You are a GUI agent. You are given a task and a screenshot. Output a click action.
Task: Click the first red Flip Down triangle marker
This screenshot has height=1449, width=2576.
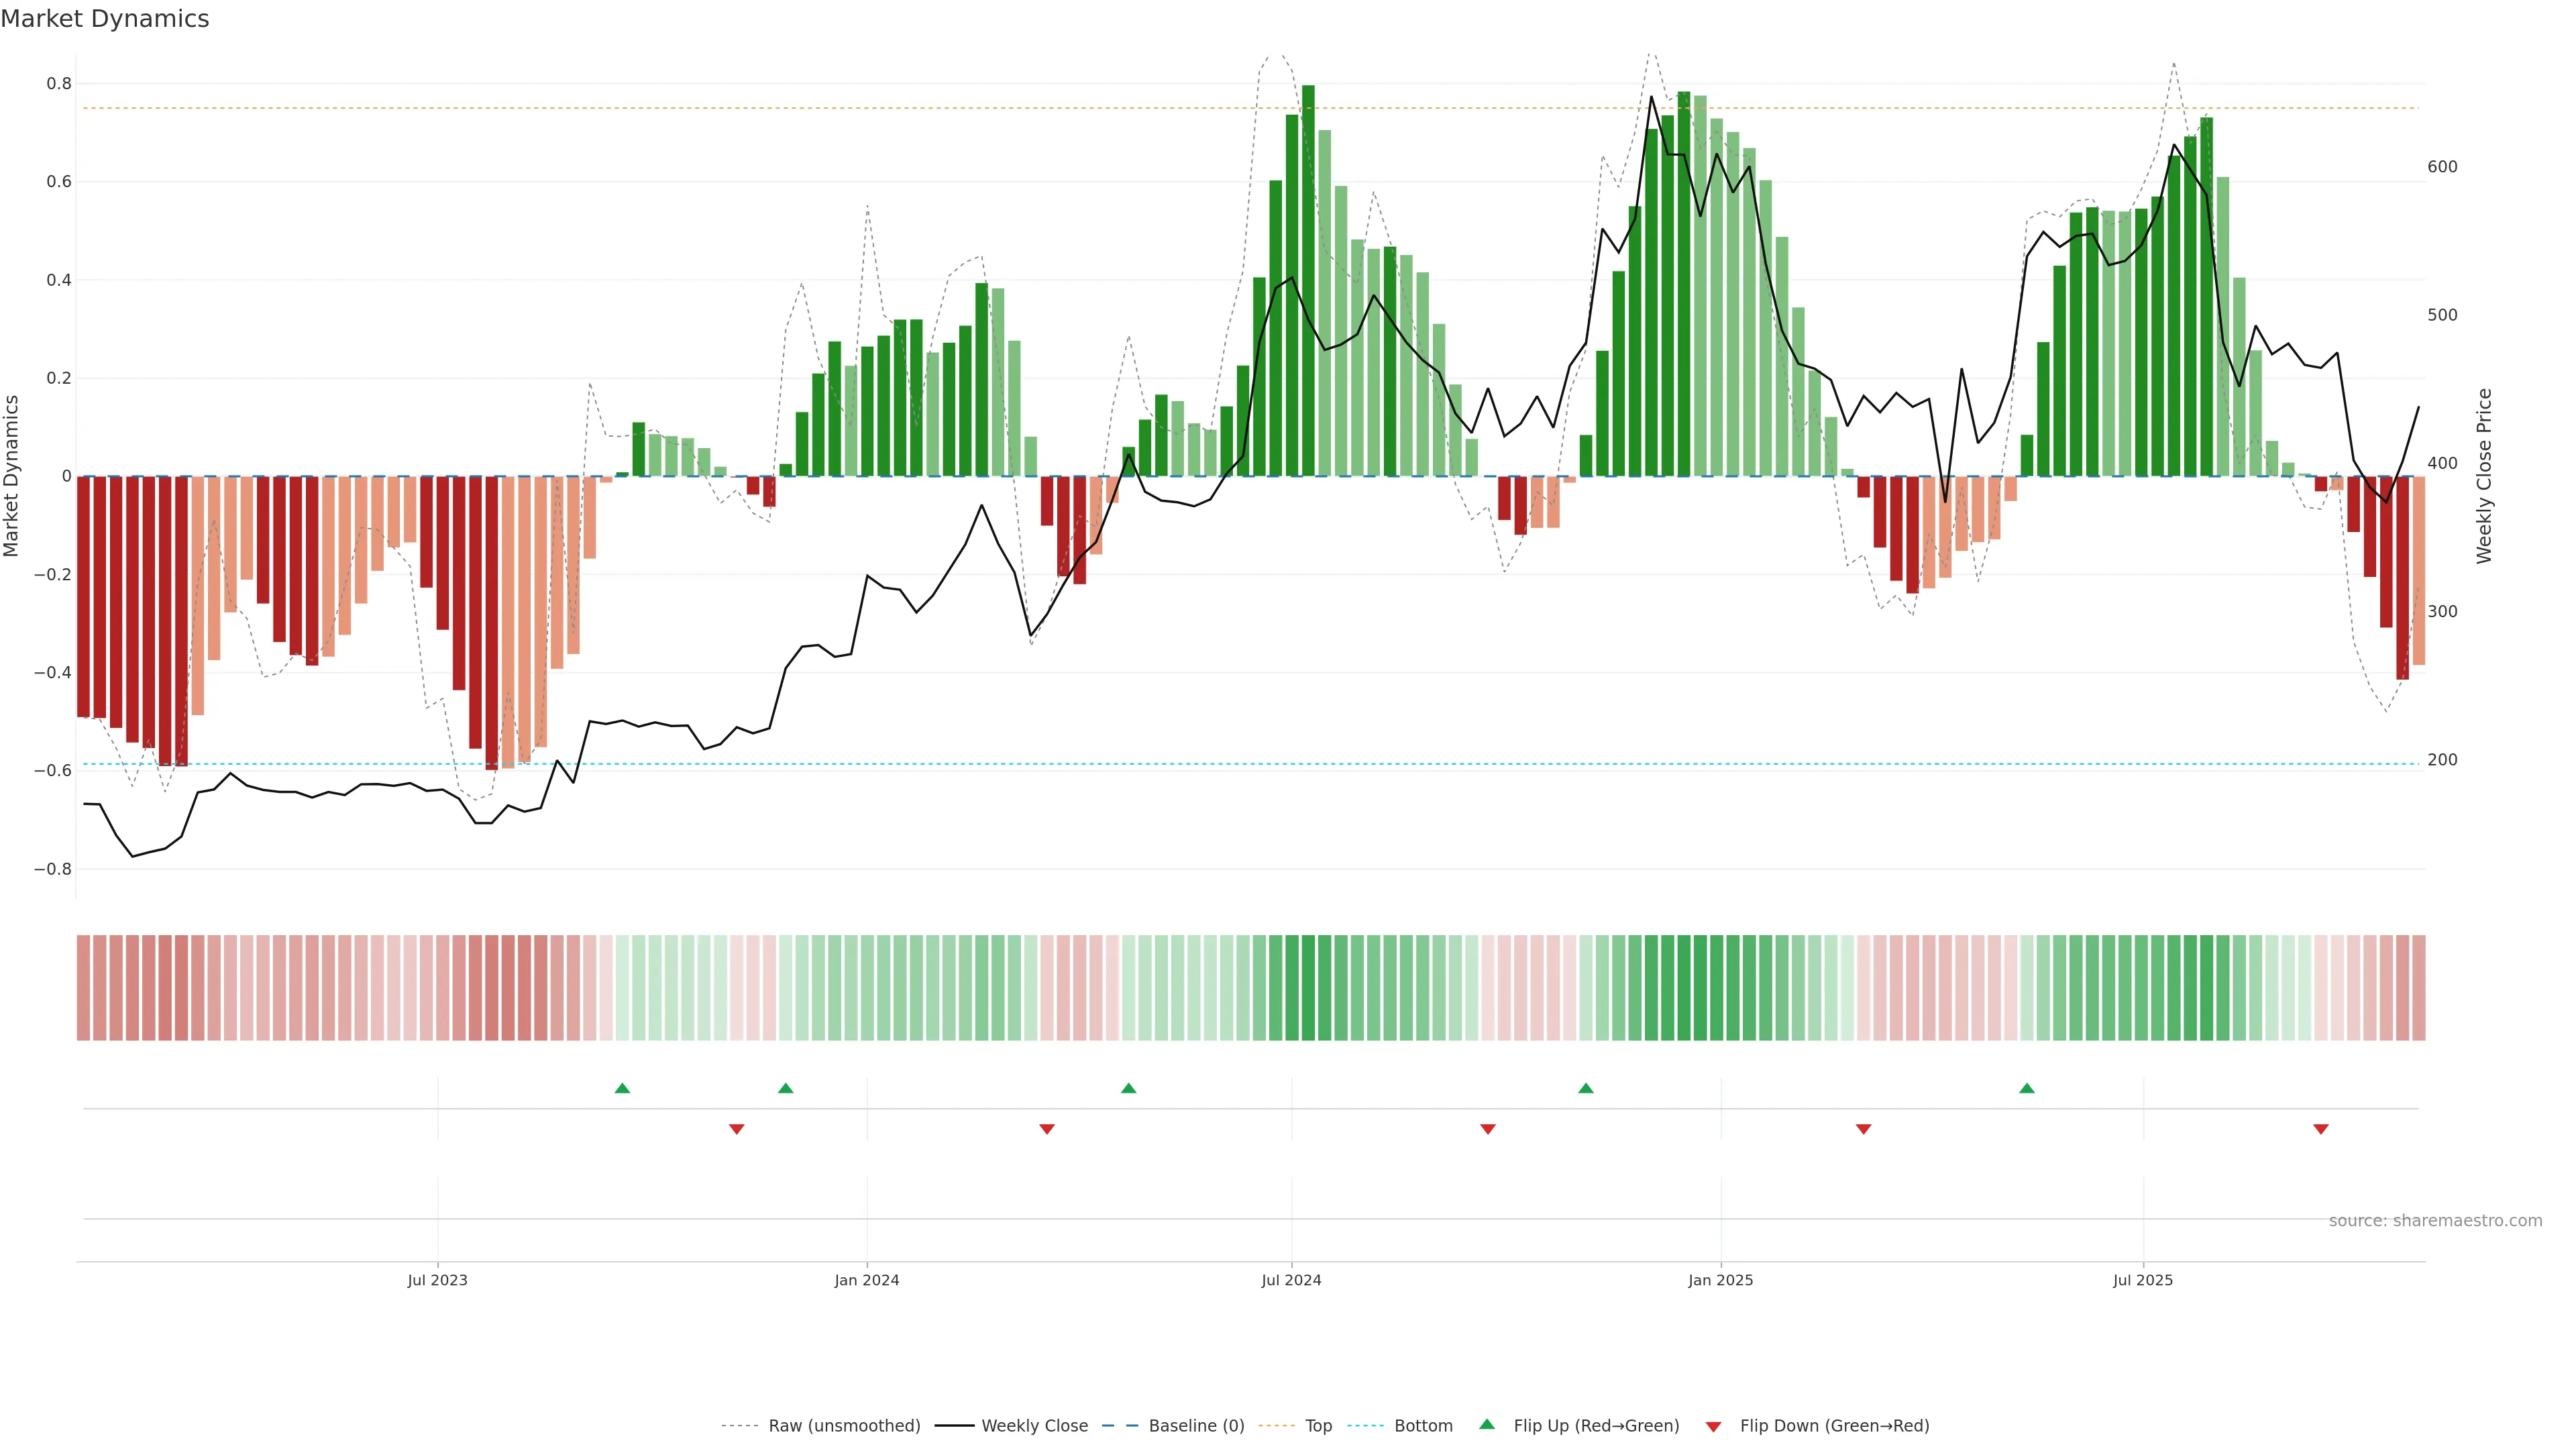(737, 1129)
